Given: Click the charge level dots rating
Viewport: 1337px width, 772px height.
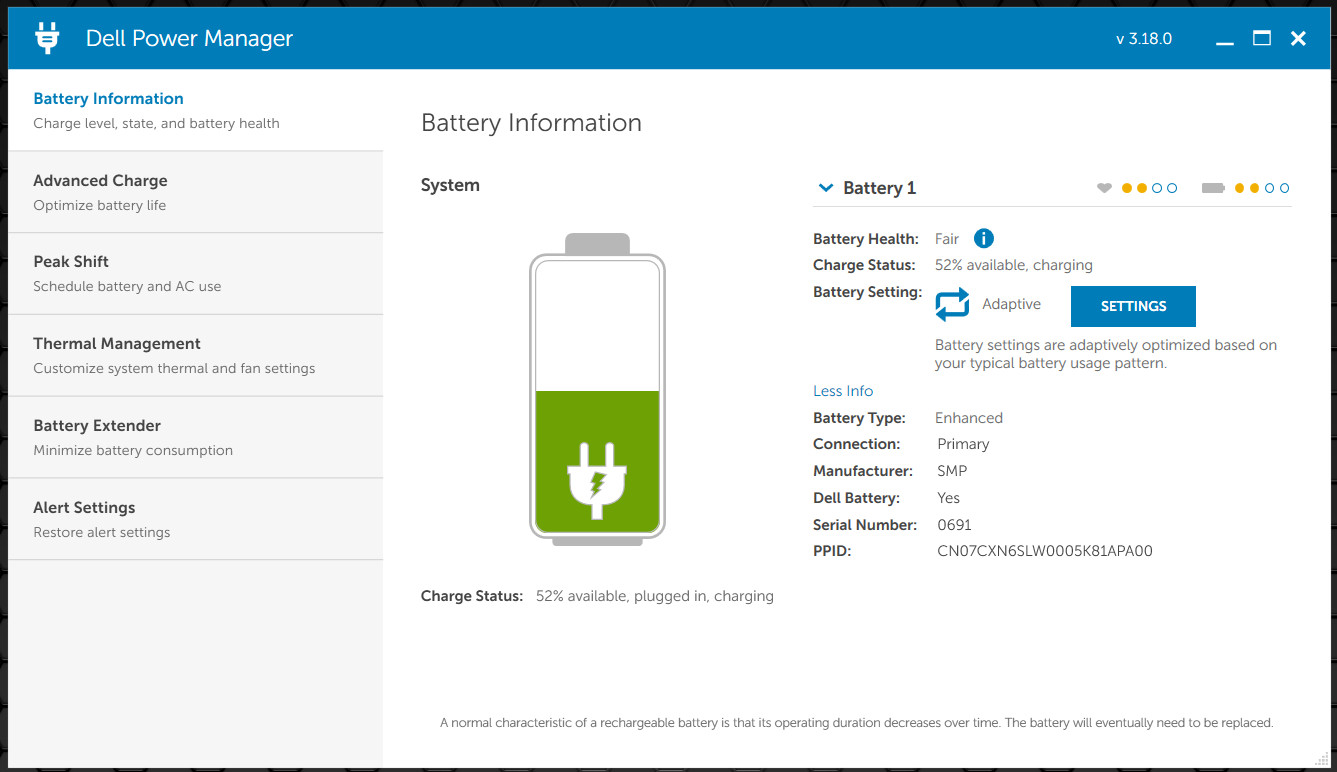Looking at the screenshot, I should click(x=1262, y=188).
